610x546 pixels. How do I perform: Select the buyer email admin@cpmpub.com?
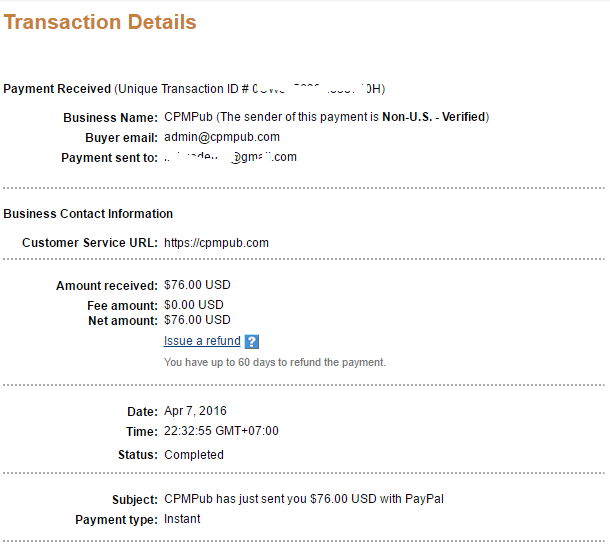[x=222, y=137]
